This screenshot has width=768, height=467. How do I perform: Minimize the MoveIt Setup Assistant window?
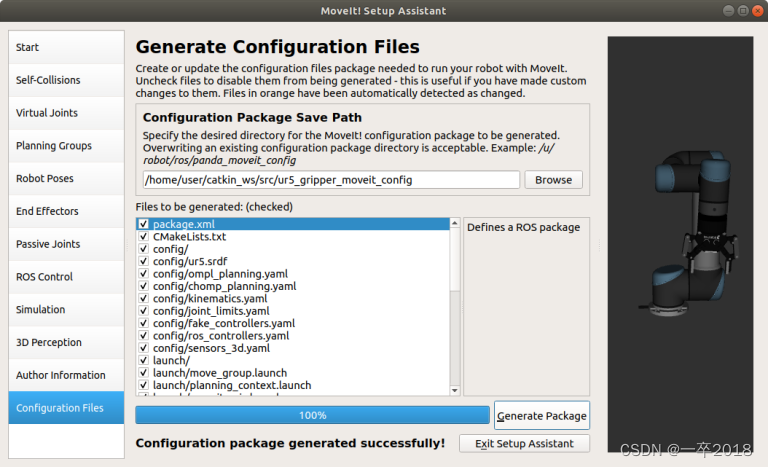coord(728,11)
